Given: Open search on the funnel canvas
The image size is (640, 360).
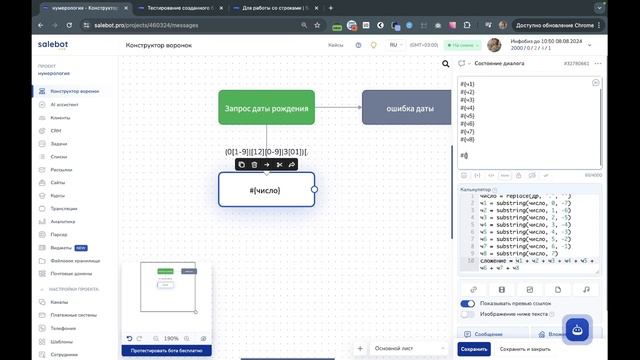Looking at the screenshot, I should [445, 64].
